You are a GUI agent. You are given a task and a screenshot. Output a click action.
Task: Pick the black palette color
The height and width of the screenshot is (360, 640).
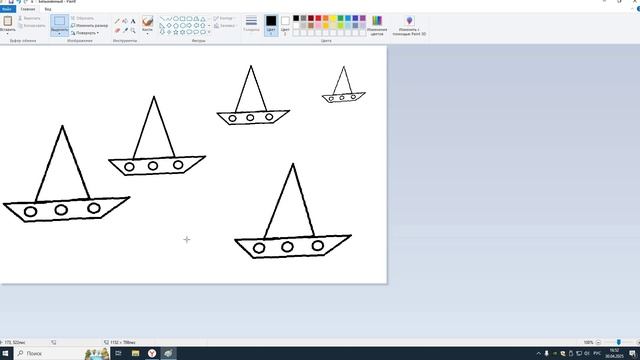tap(296, 18)
